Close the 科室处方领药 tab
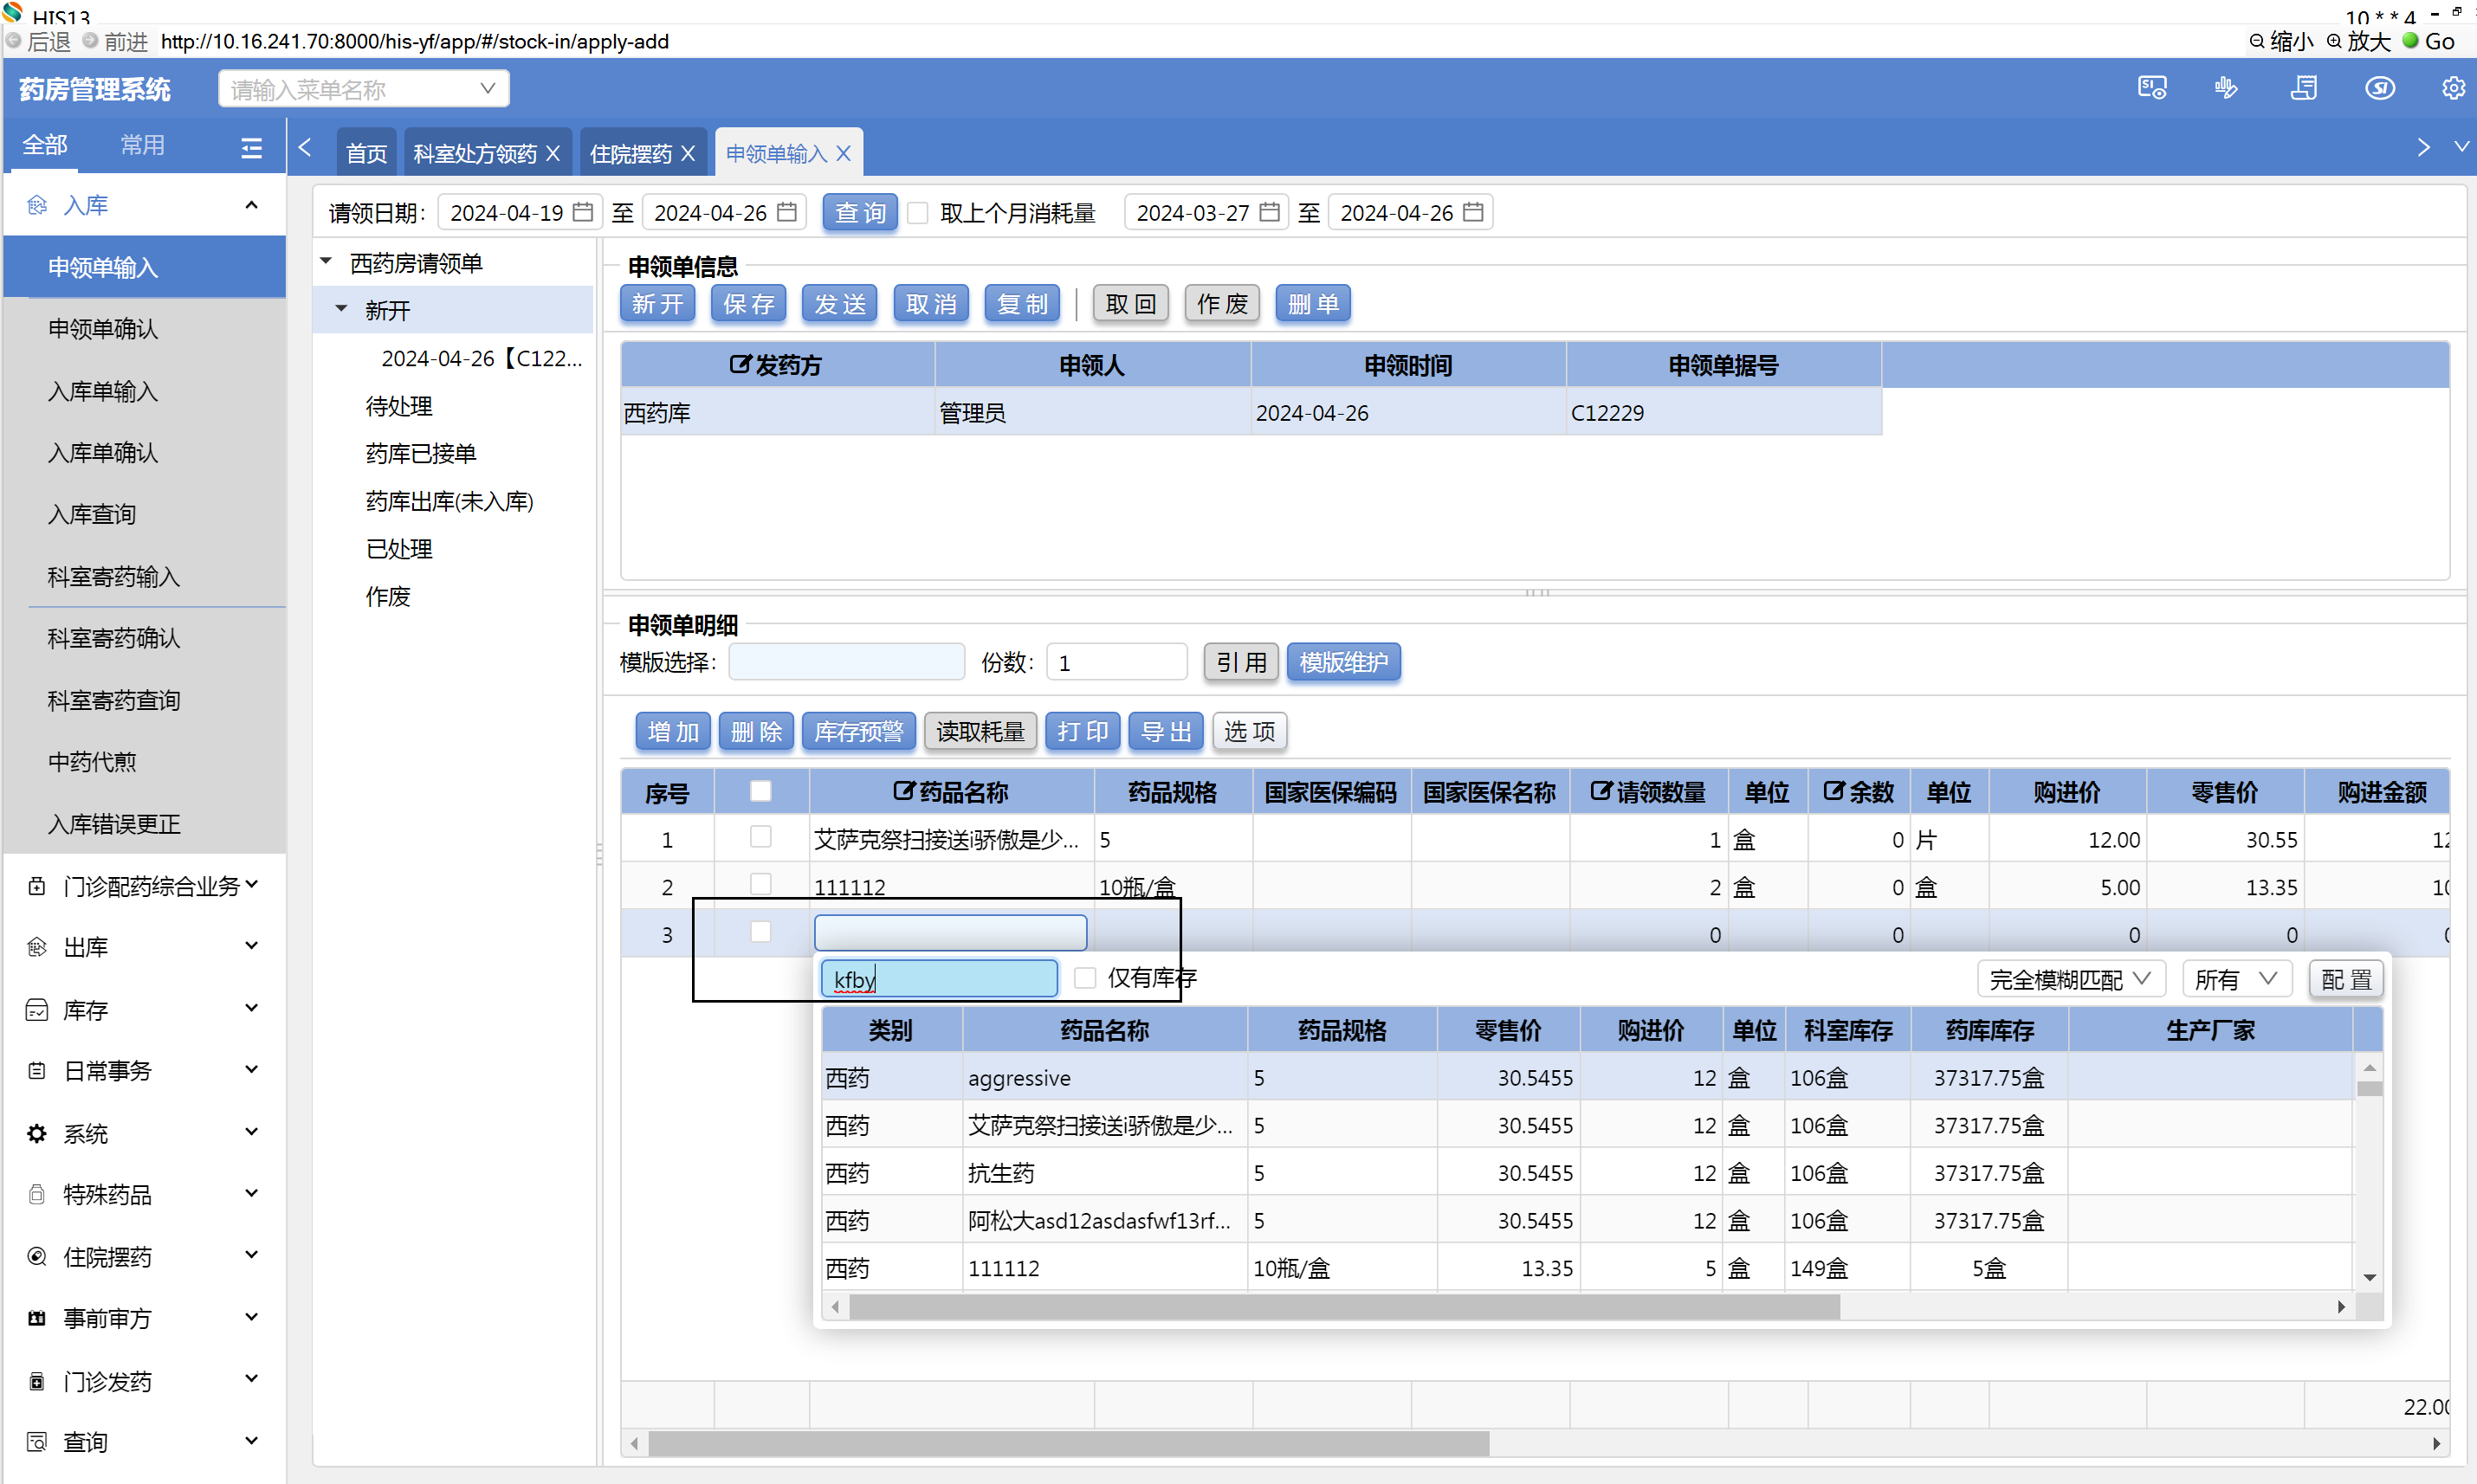 point(553,154)
